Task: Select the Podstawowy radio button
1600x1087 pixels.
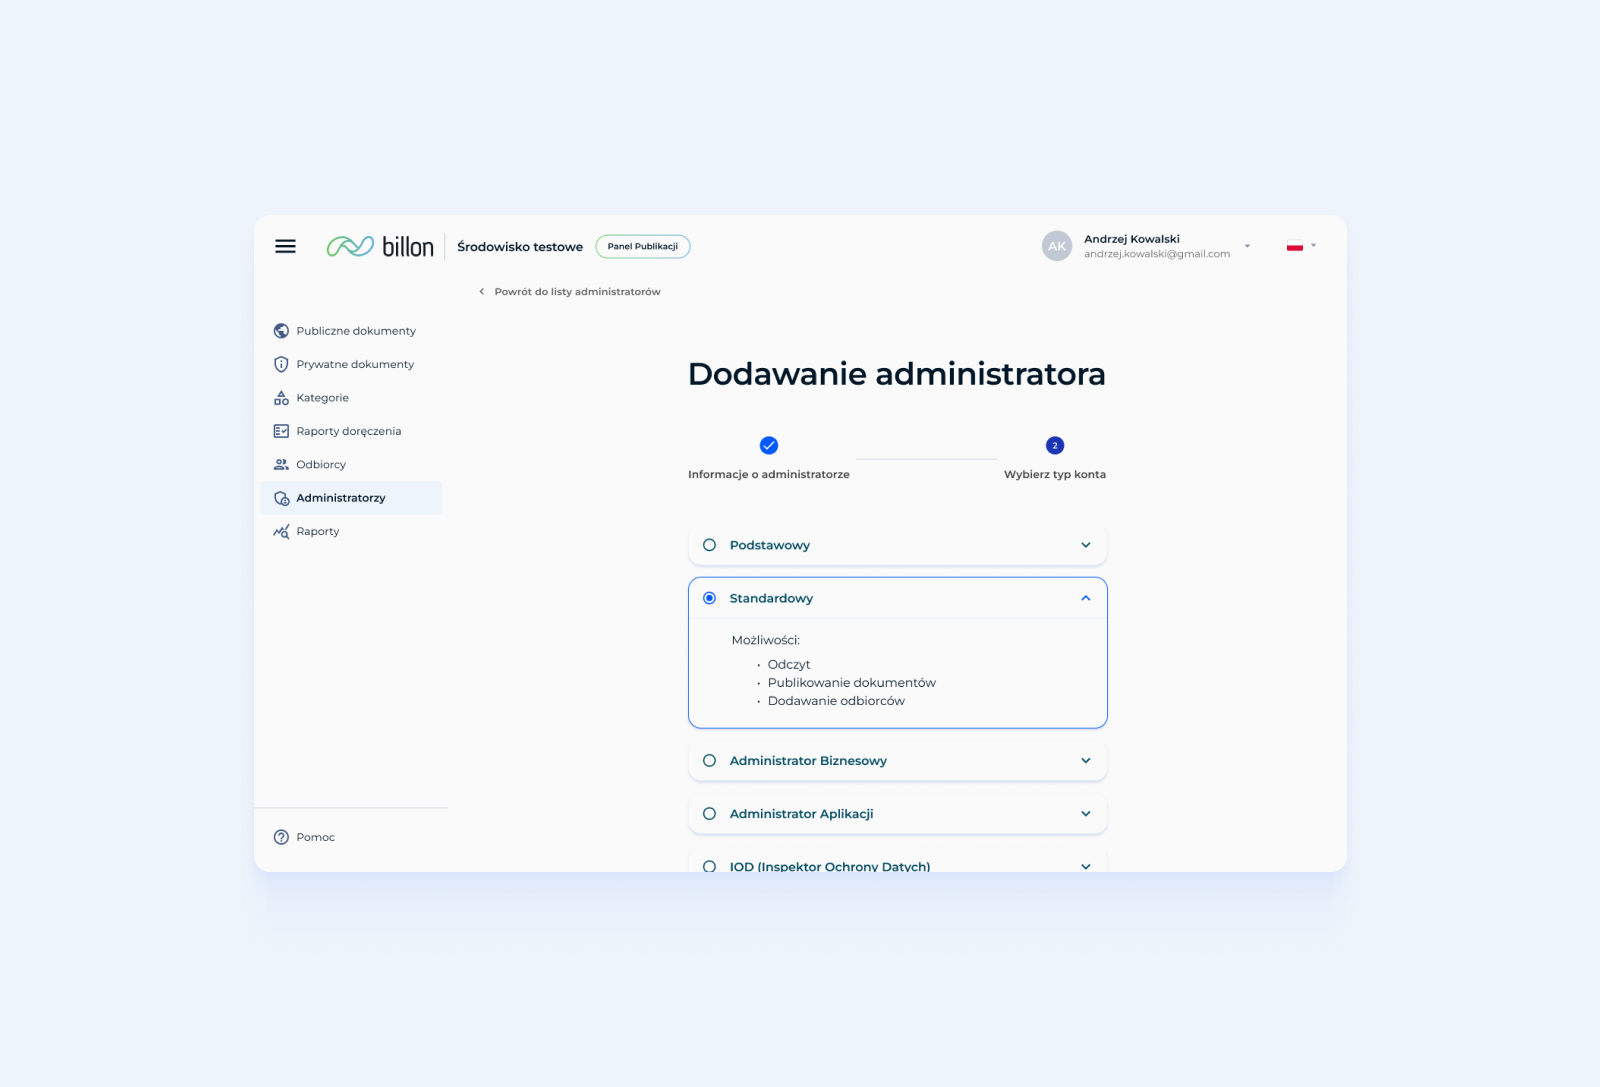Action: (x=709, y=545)
